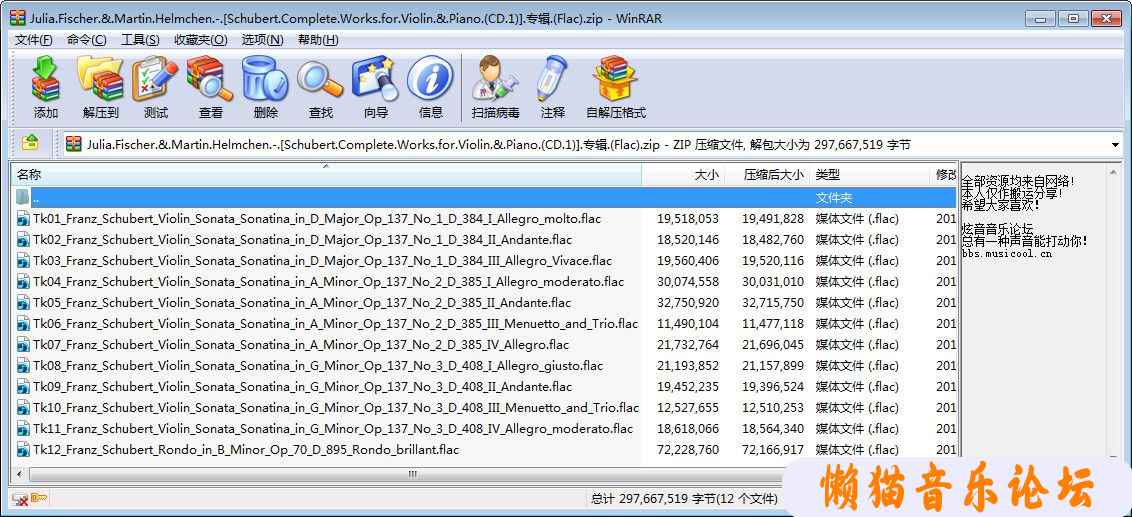Image resolution: width=1132 pixels, height=517 pixels.
Task: Select Tk05 Andante D_385 file
Action: click(x=484, y=303)
